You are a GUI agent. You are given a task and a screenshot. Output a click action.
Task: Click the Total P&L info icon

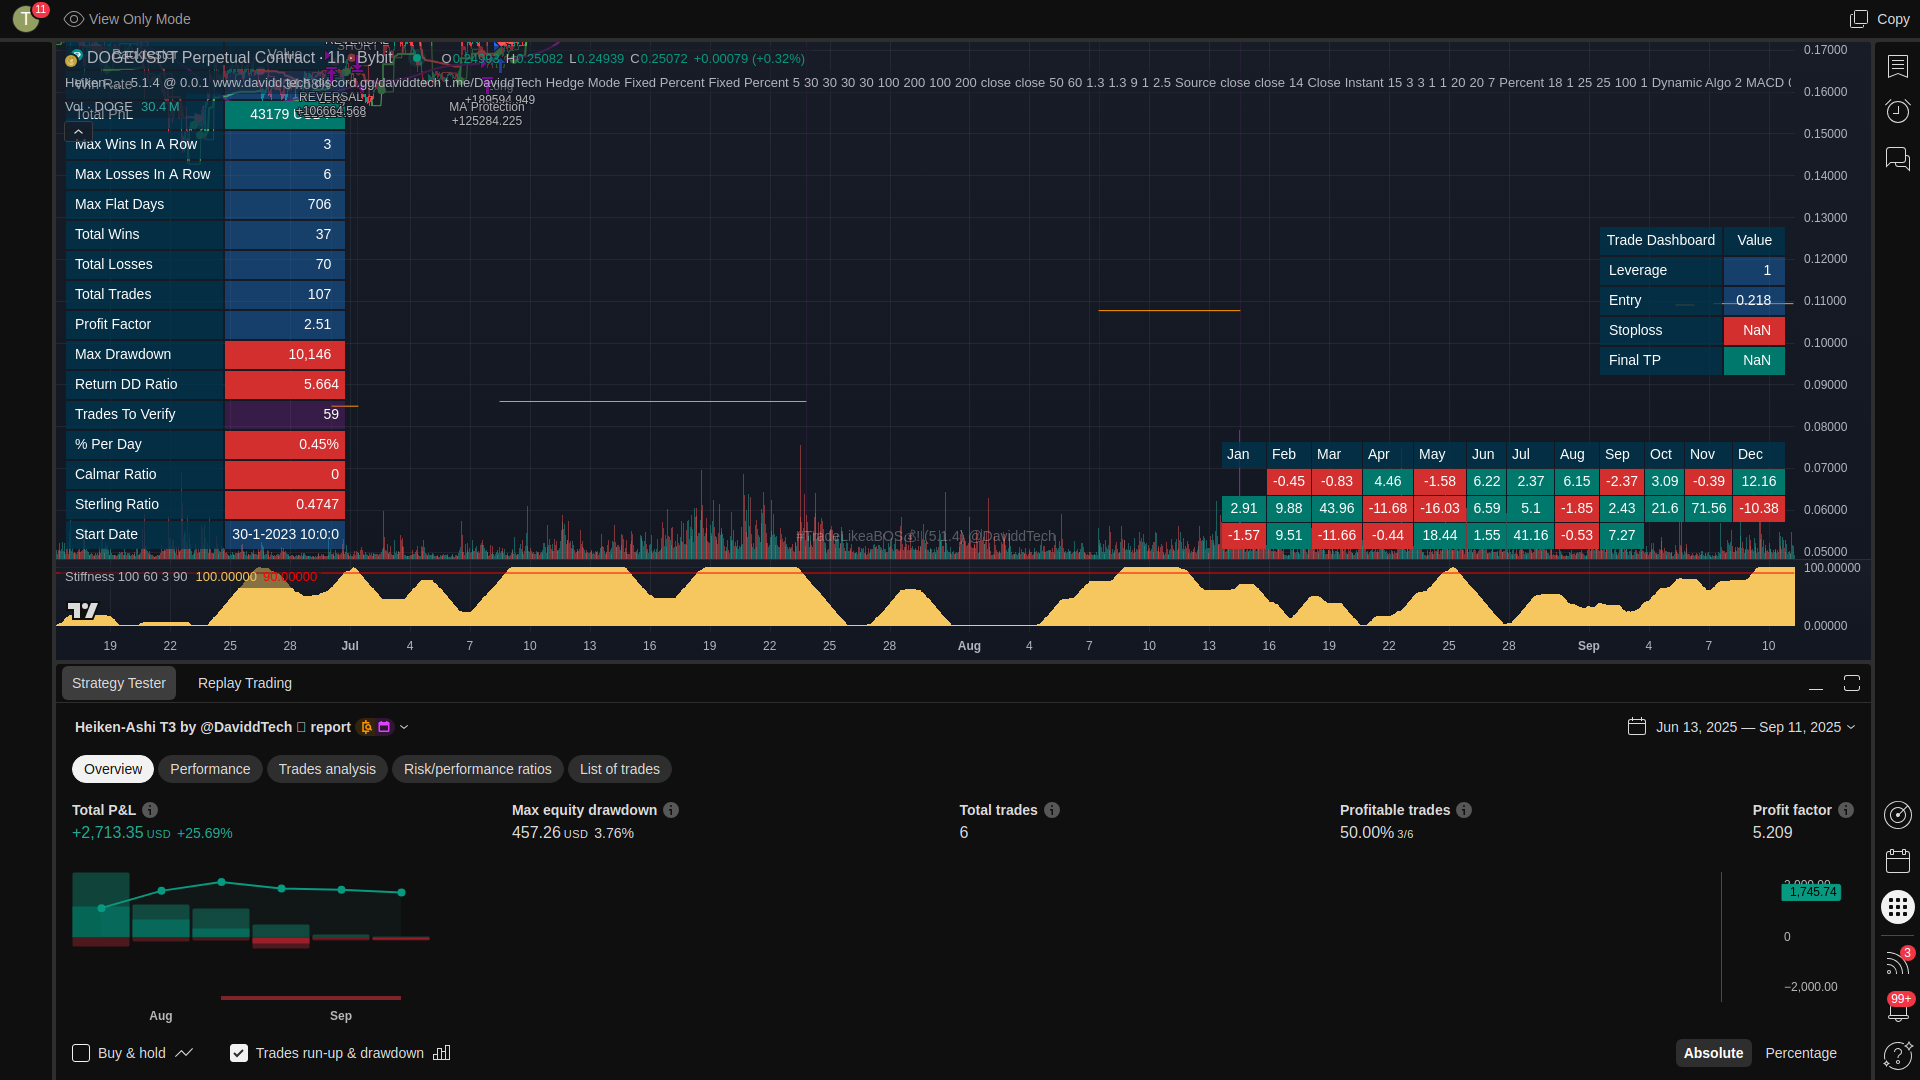point(150,810)
